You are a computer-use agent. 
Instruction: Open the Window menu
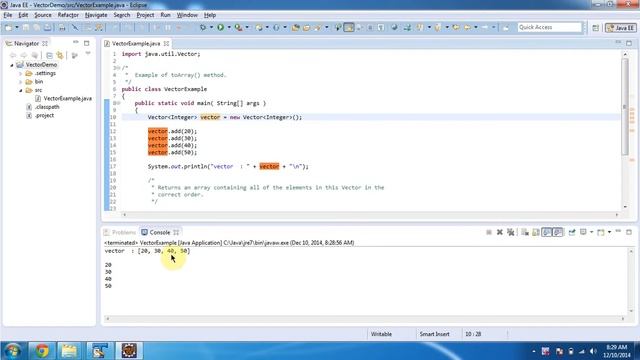[x=187, y=15]
